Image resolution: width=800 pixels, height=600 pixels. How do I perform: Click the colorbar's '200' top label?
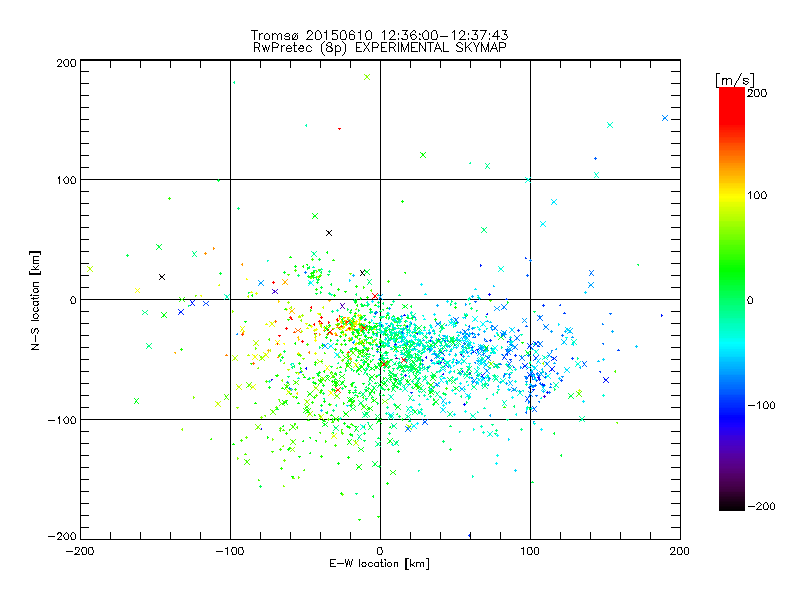pyautogui.click(x=757, y=93)
